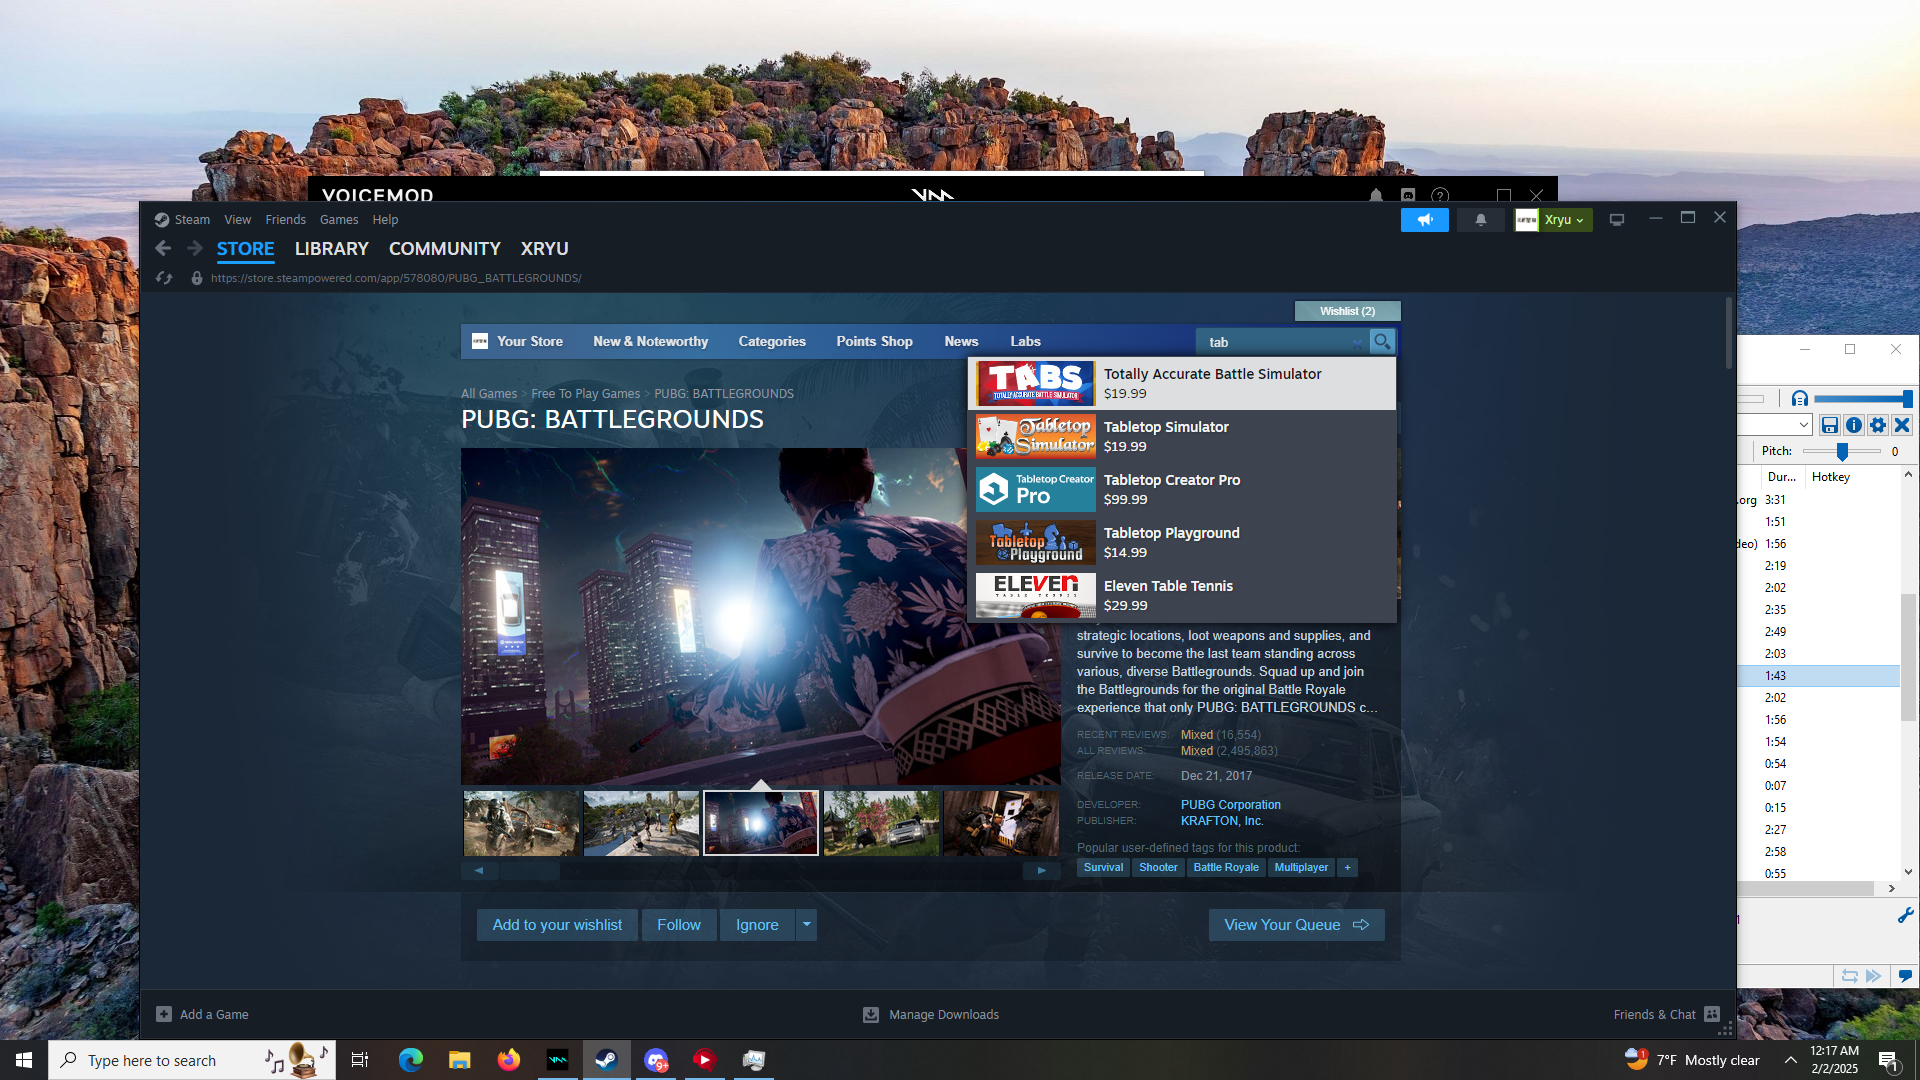
Task: Select the fourth PUBG screenshot thumbnail
Action: point(880,824)
